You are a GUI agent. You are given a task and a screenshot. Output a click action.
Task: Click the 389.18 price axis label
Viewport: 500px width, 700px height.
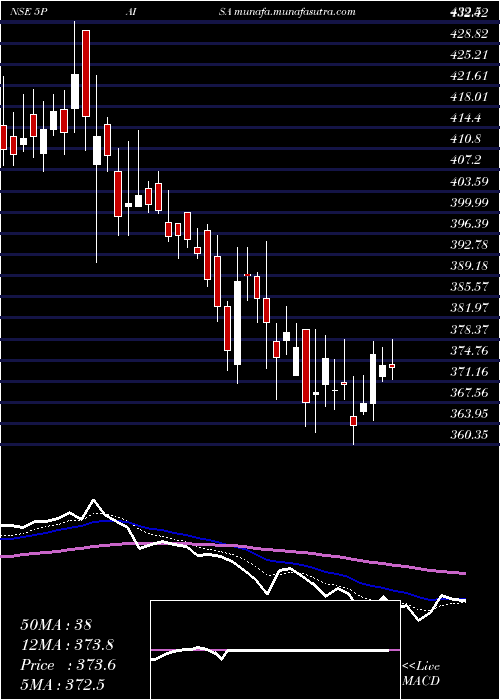pyautogui.click(x=468, y=266)
